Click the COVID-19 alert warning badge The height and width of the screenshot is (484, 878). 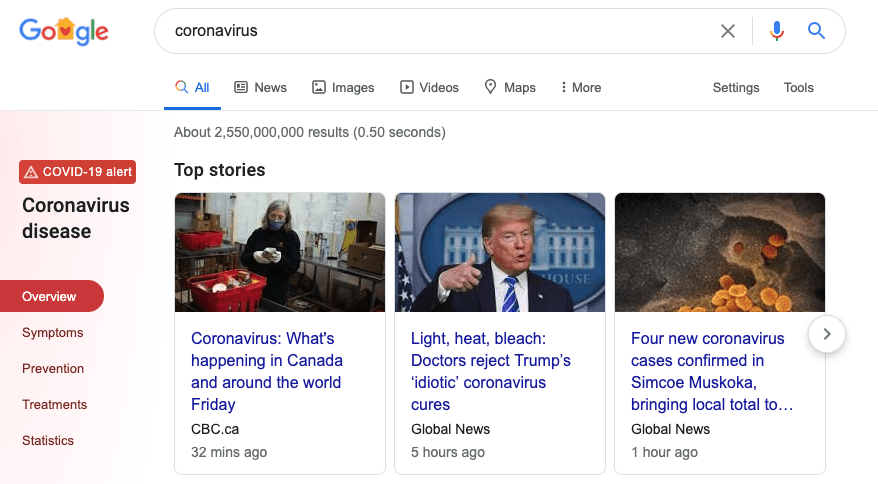pyautogui.click(x=77, y=172)
